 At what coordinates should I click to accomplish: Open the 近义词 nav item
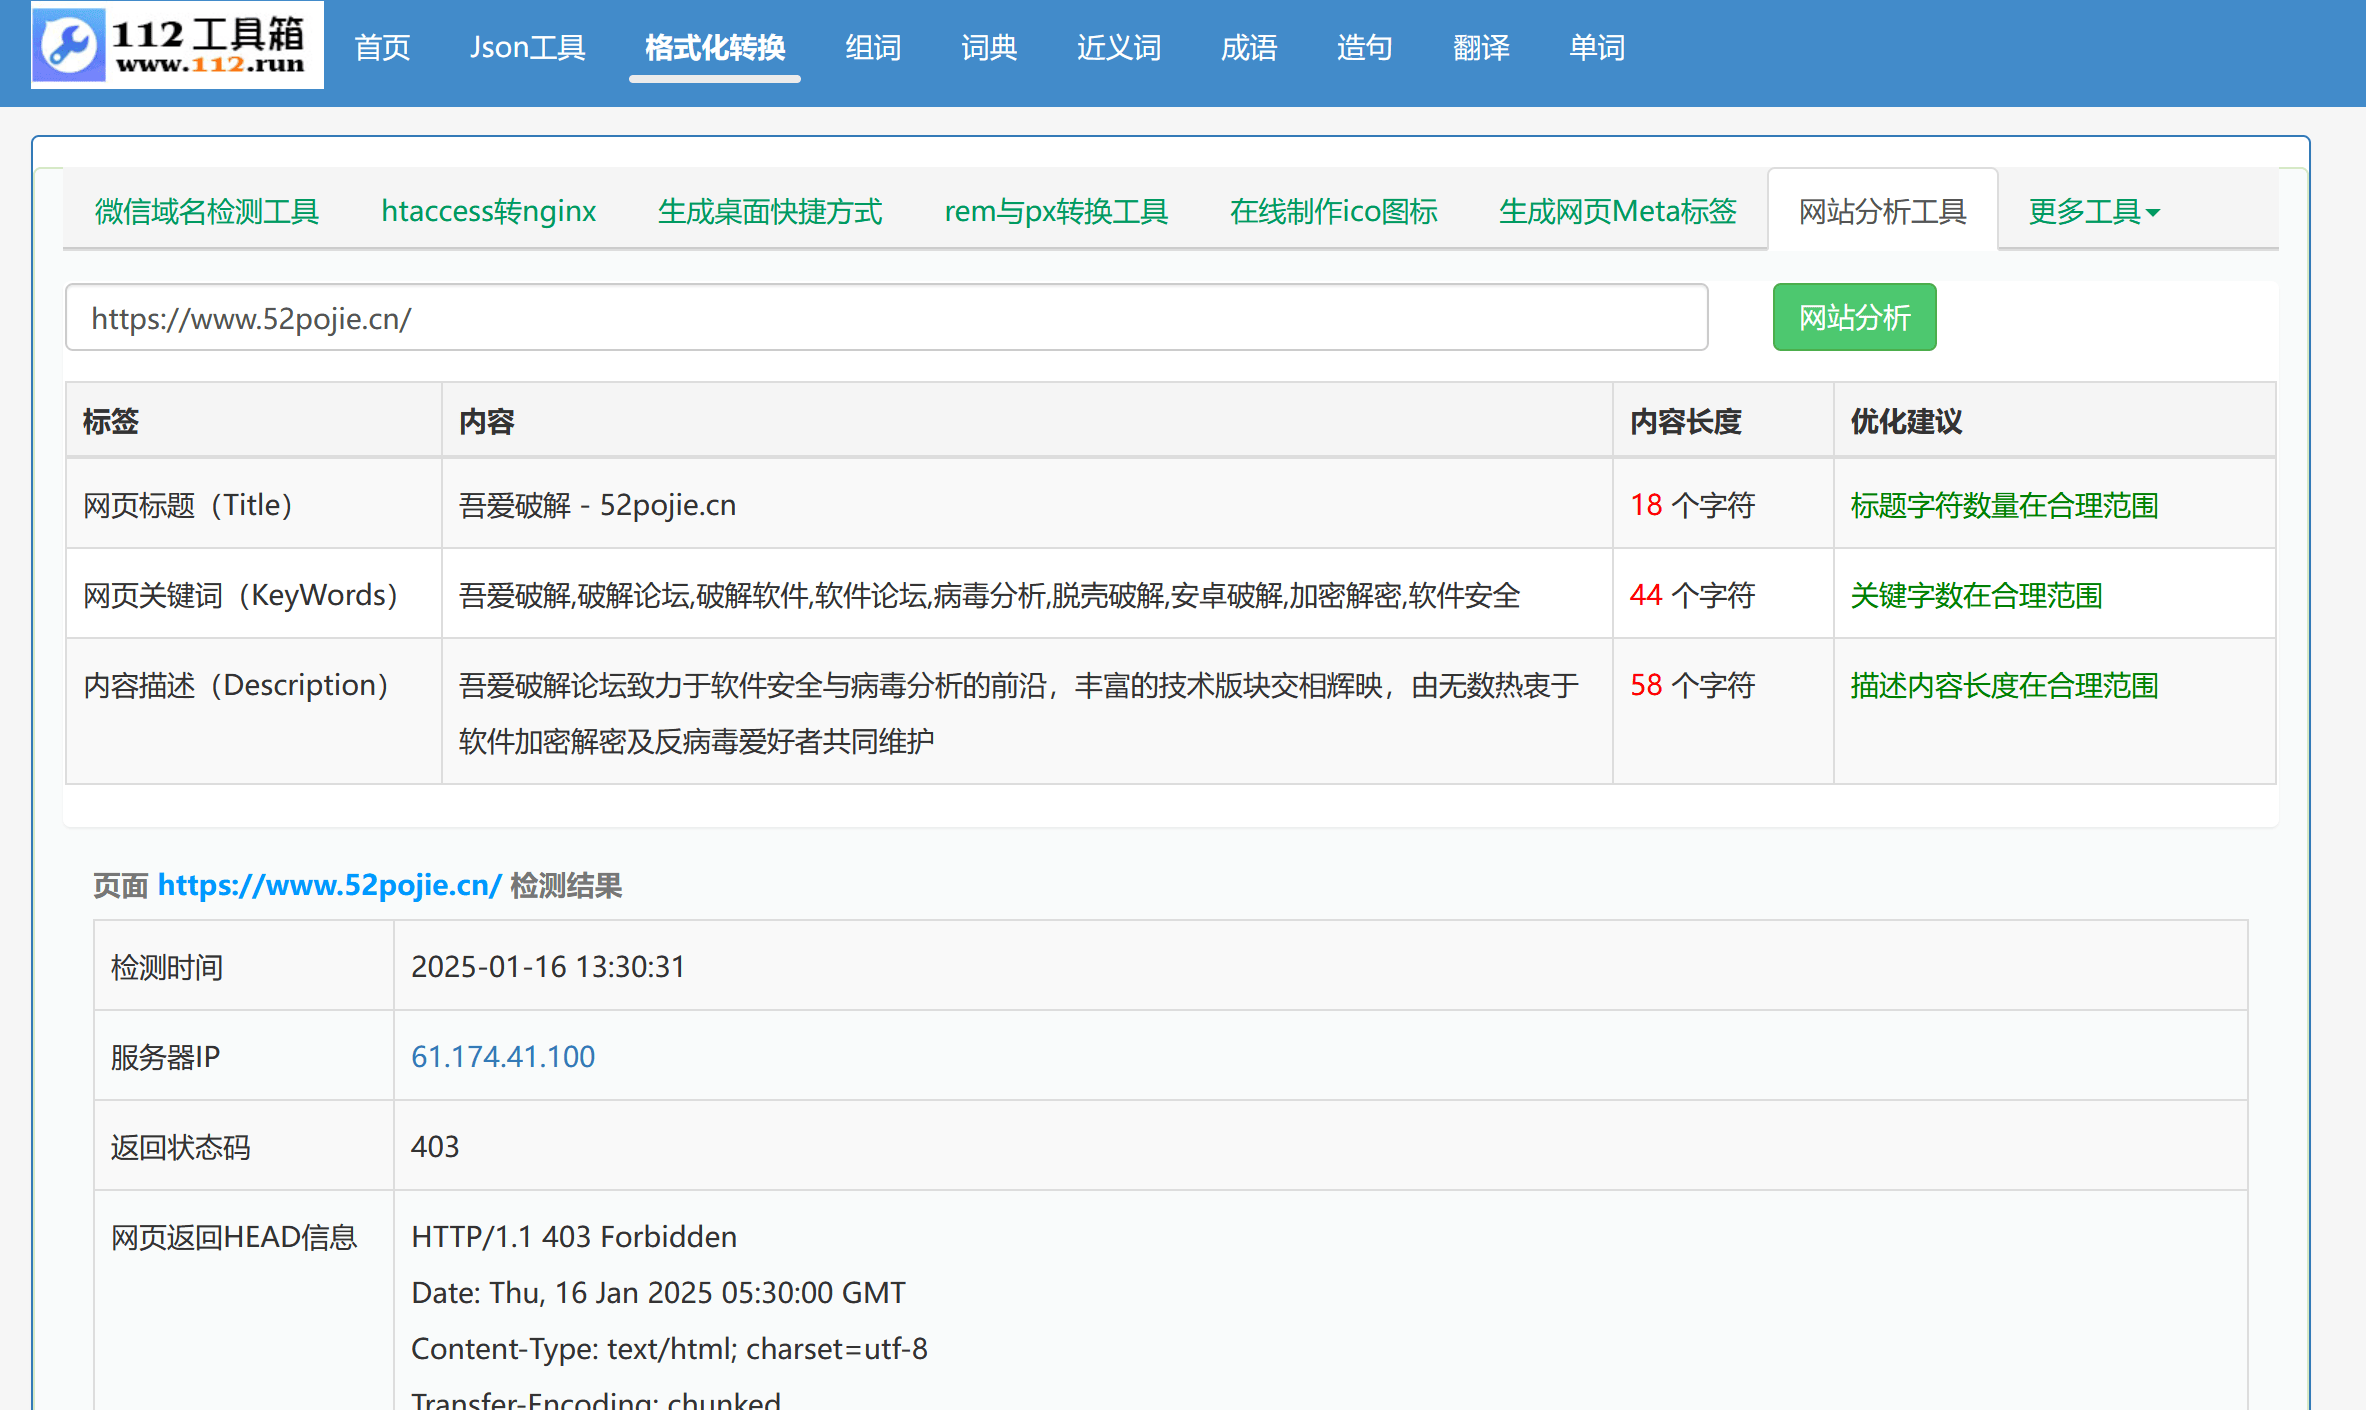click(1119, 47)
